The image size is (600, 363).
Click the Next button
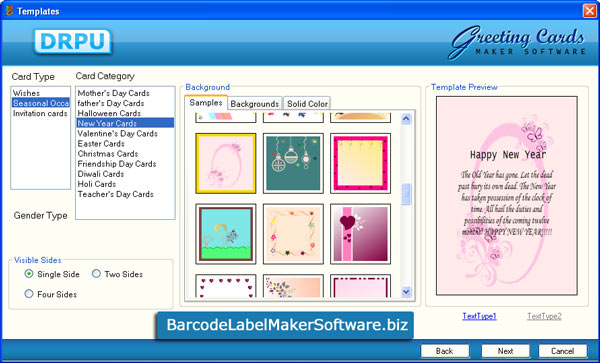pyautogui.click(x=505, y=351)
